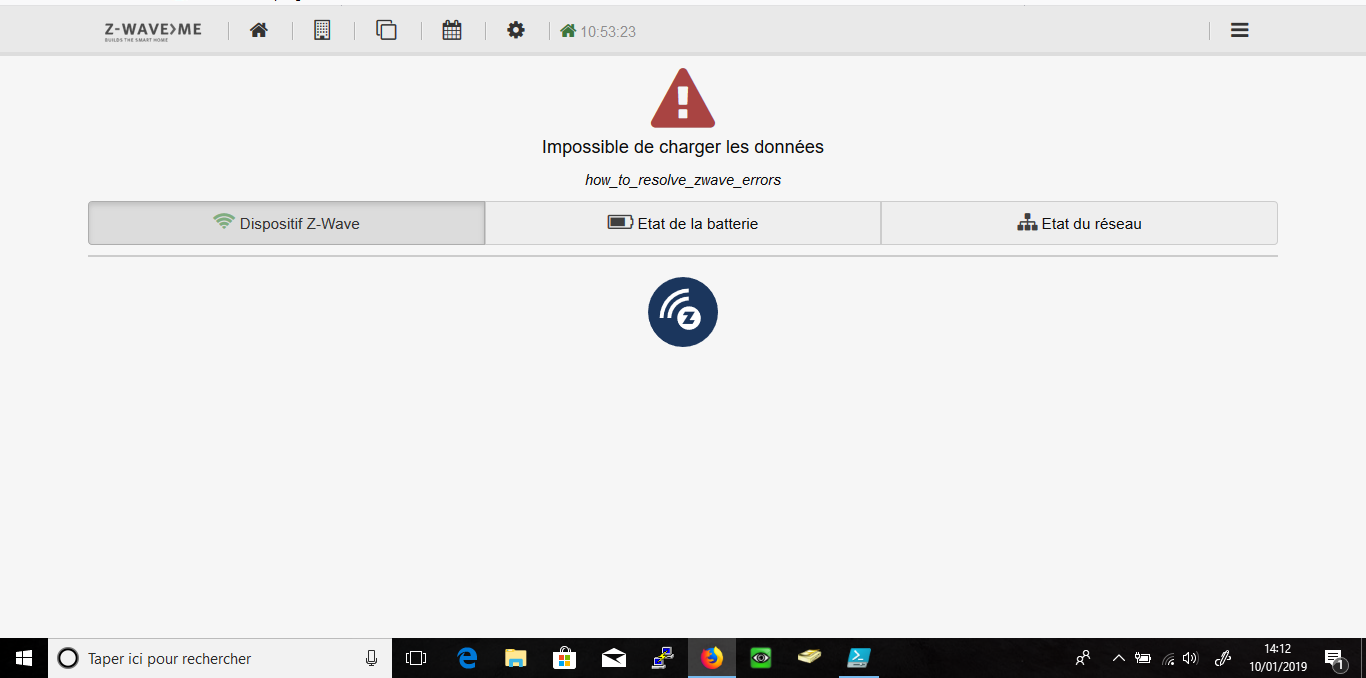
Task: Go to the Home dashboard icon
Action: [259, 30]
